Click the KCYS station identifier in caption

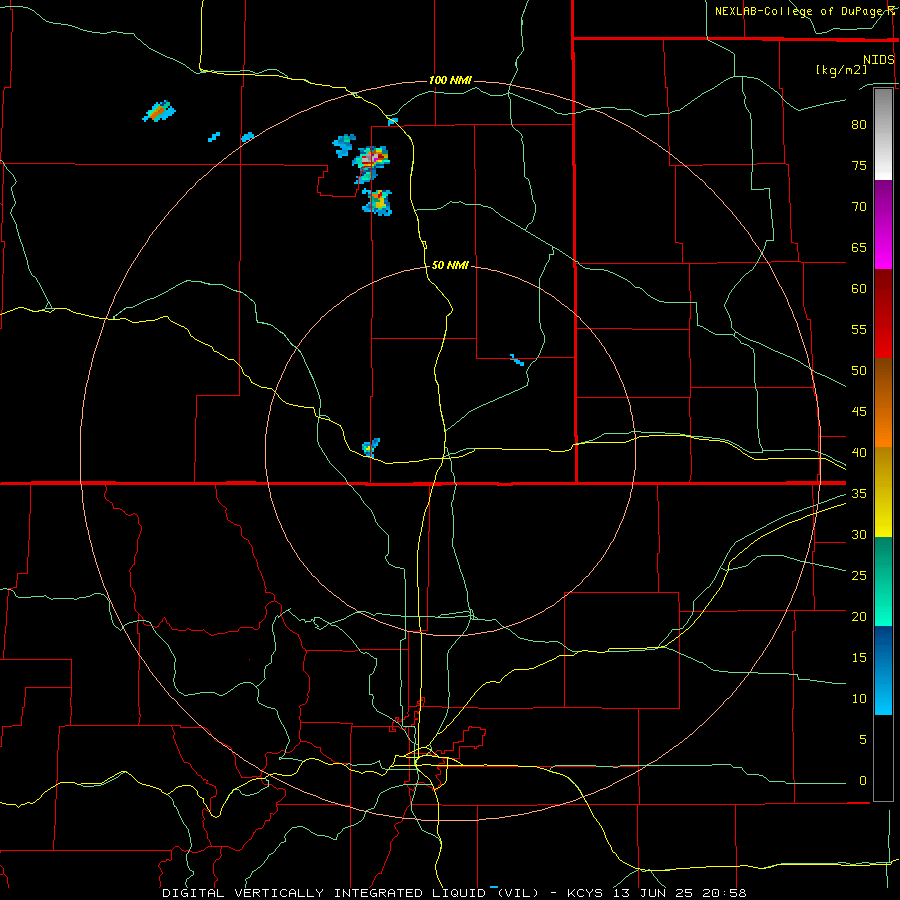click(x=585, y=893)
